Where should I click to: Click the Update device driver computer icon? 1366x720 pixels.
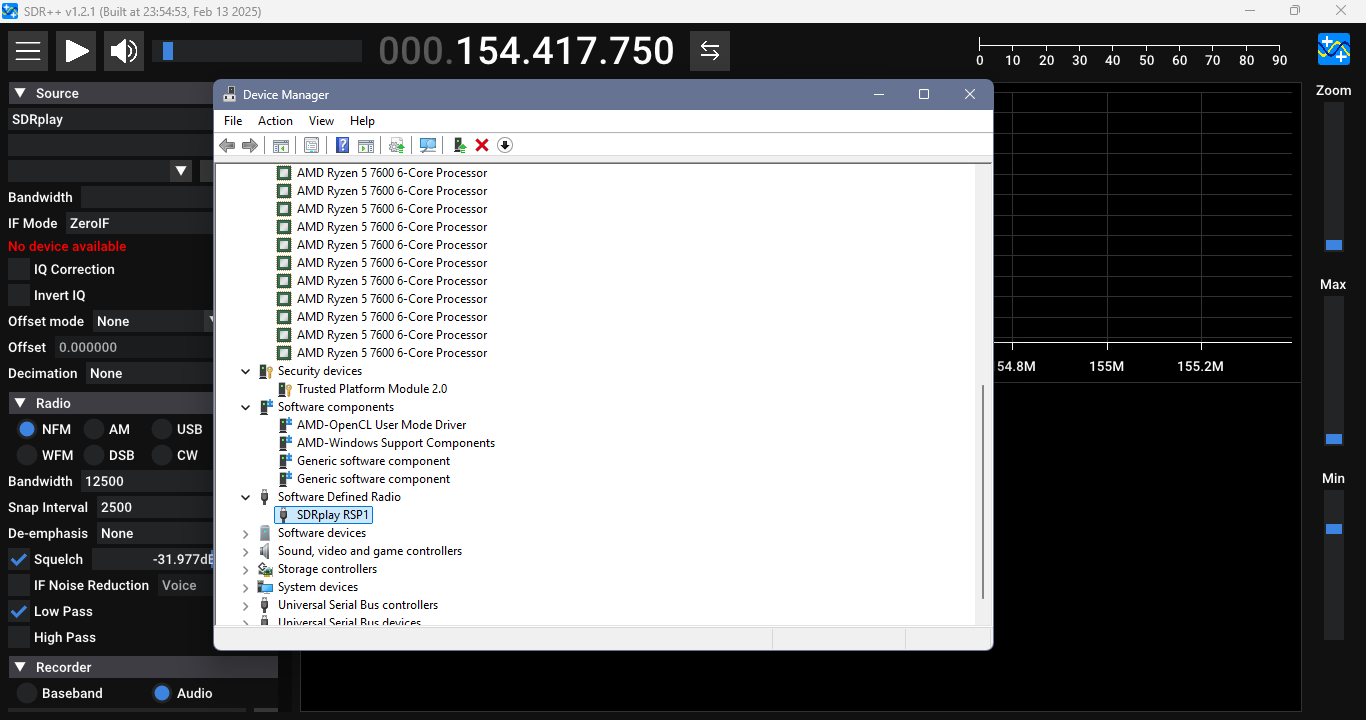tap(459, 145)
